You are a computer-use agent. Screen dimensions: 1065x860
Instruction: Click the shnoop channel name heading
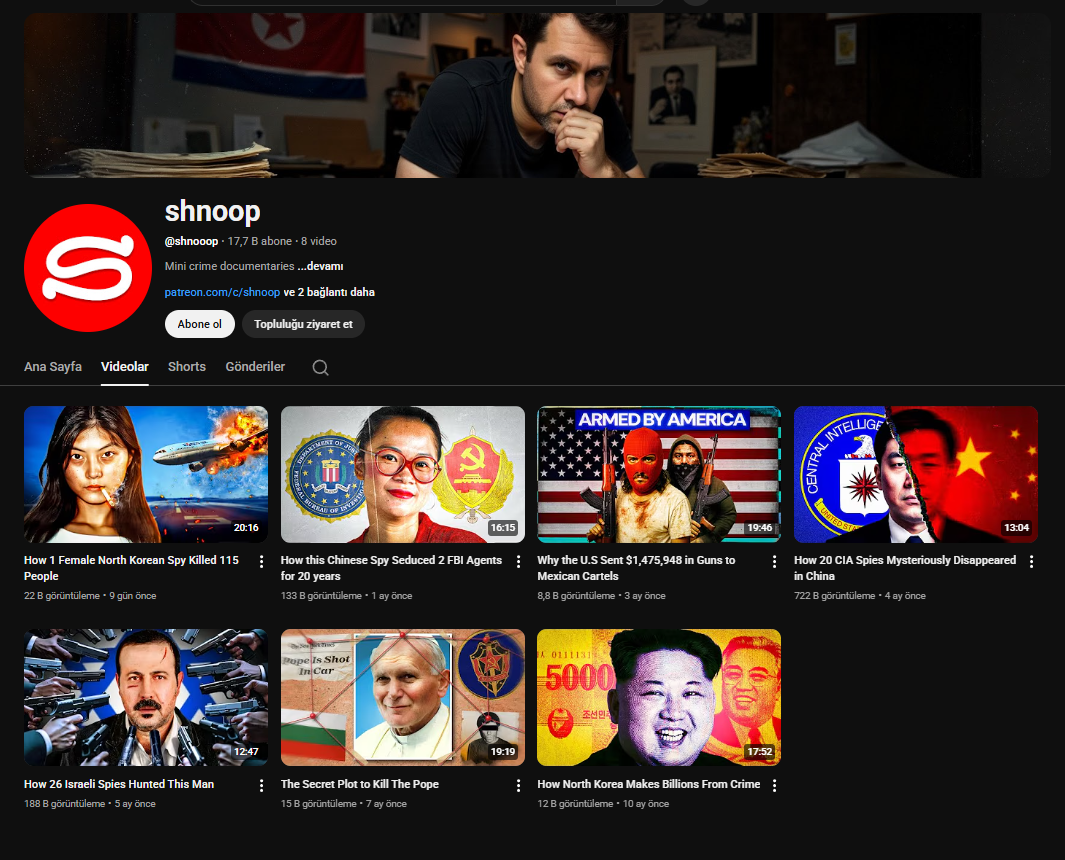point(213,211)
